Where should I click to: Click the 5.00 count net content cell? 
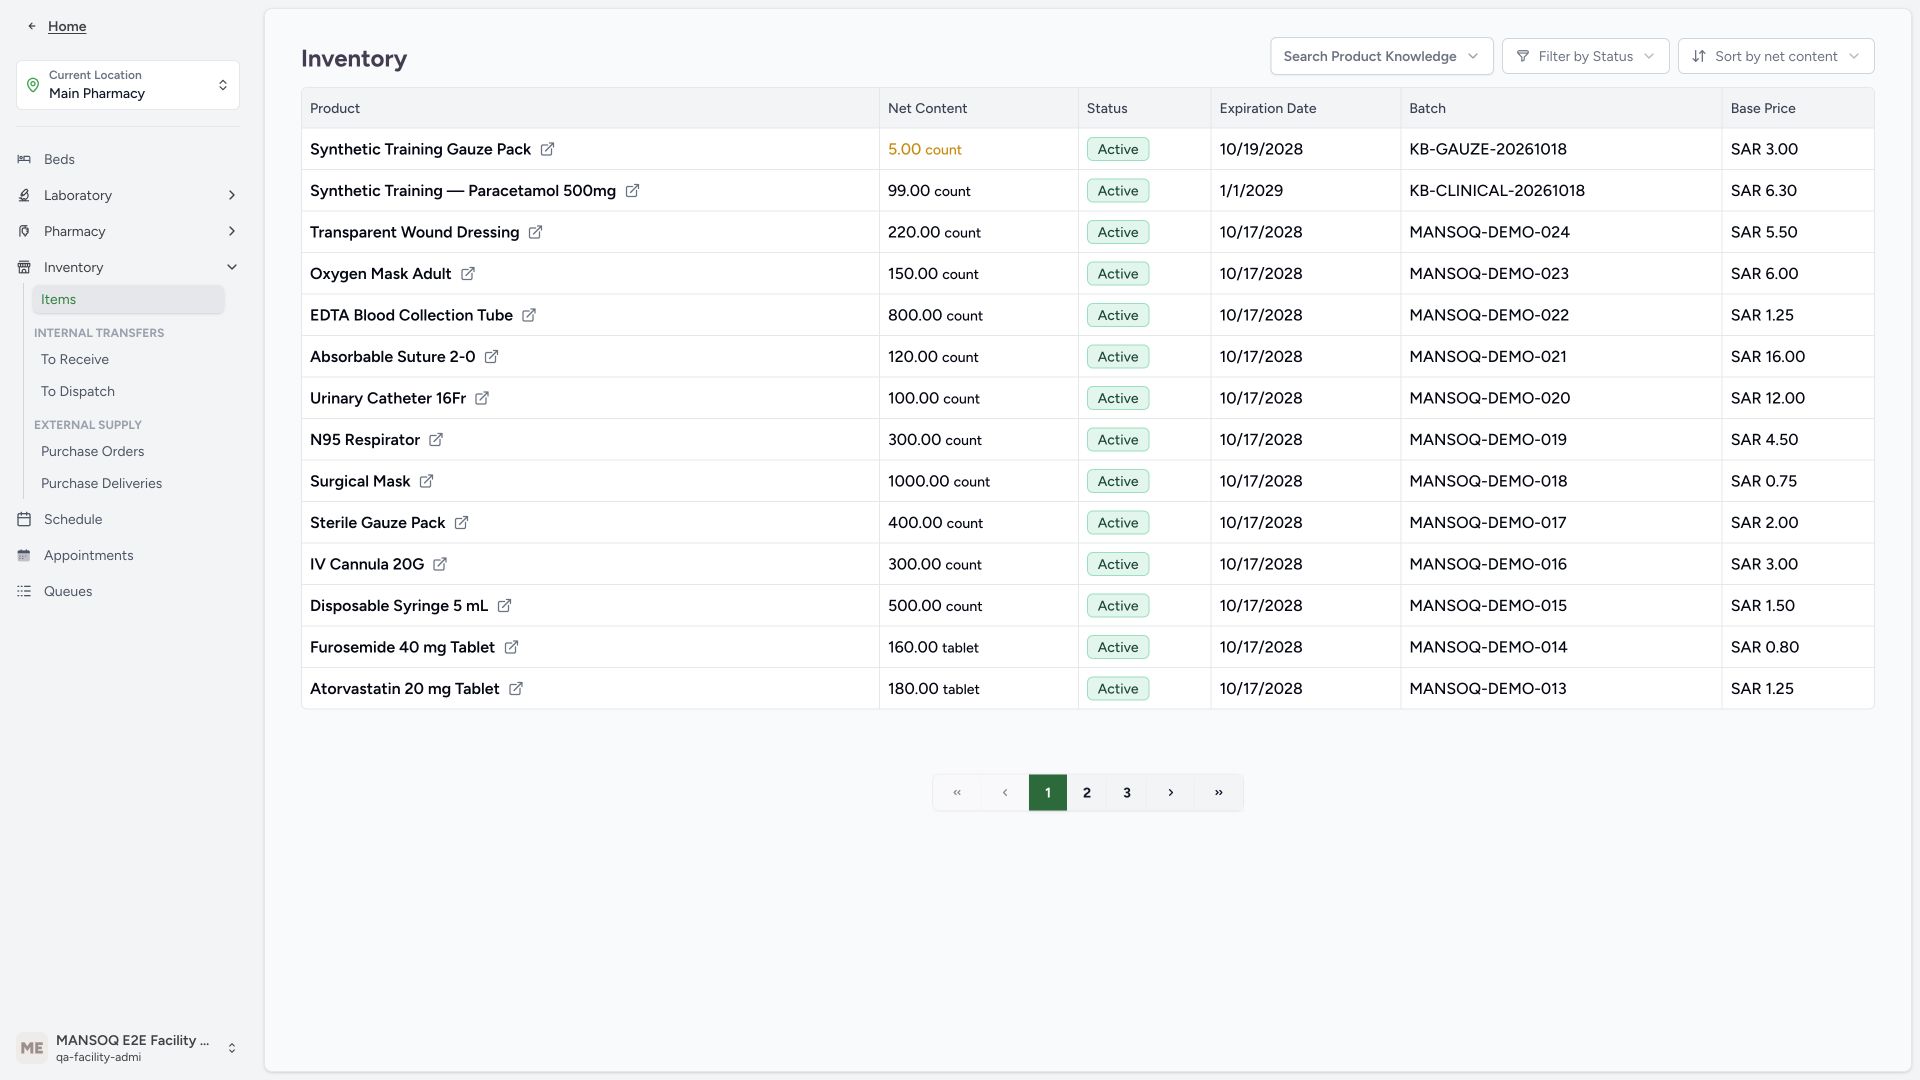click(978, 149)
